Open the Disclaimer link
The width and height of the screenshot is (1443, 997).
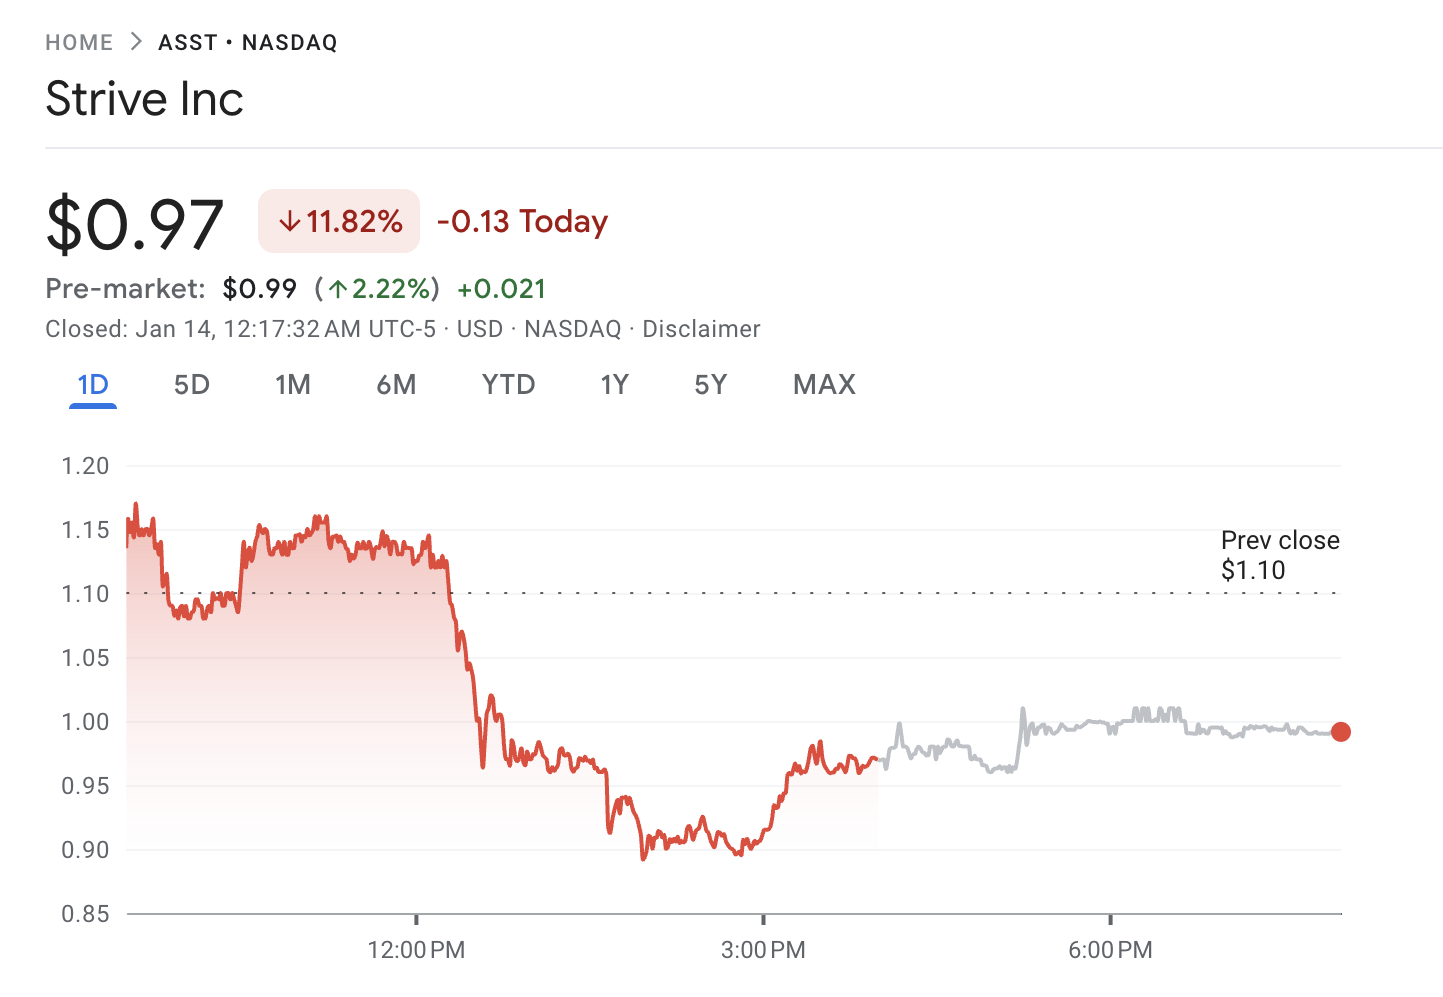coord(701,329)
